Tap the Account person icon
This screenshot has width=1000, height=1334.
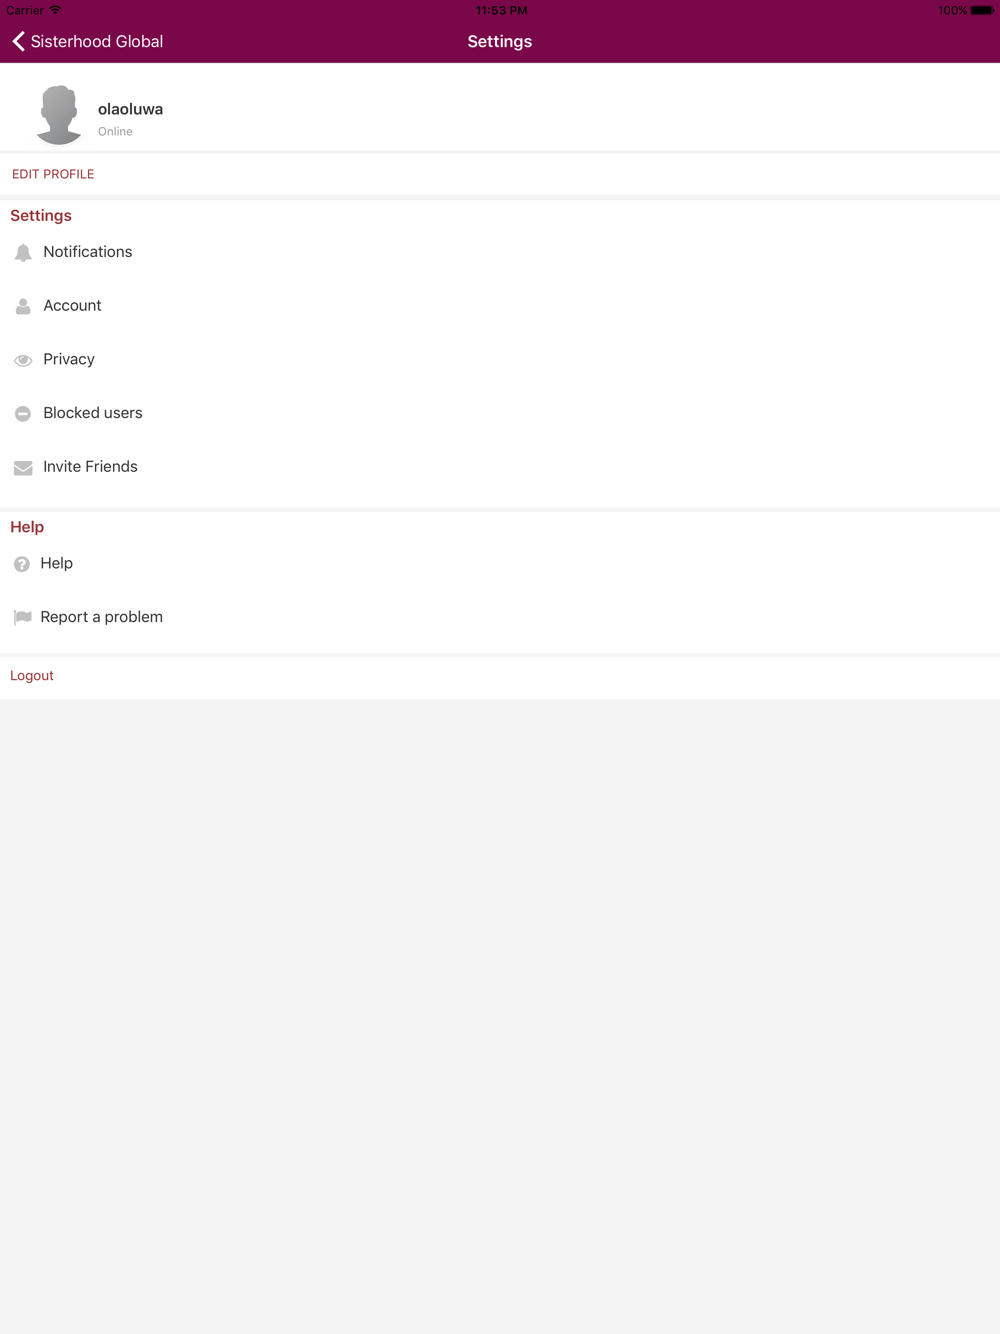click(23, 307)
